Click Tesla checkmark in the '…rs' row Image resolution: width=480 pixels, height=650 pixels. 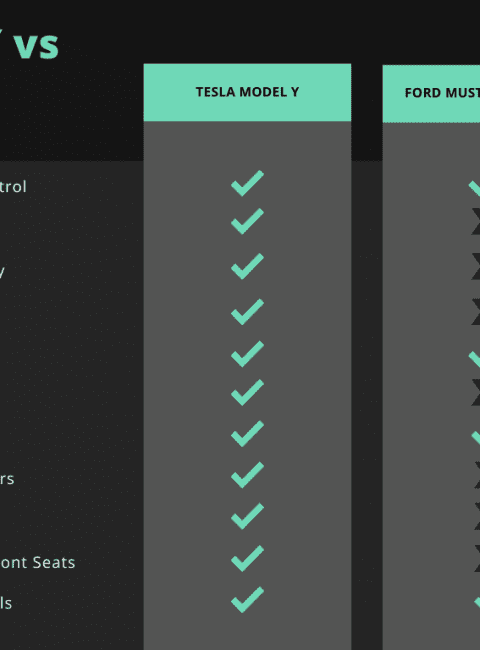[x=247, y=475]
